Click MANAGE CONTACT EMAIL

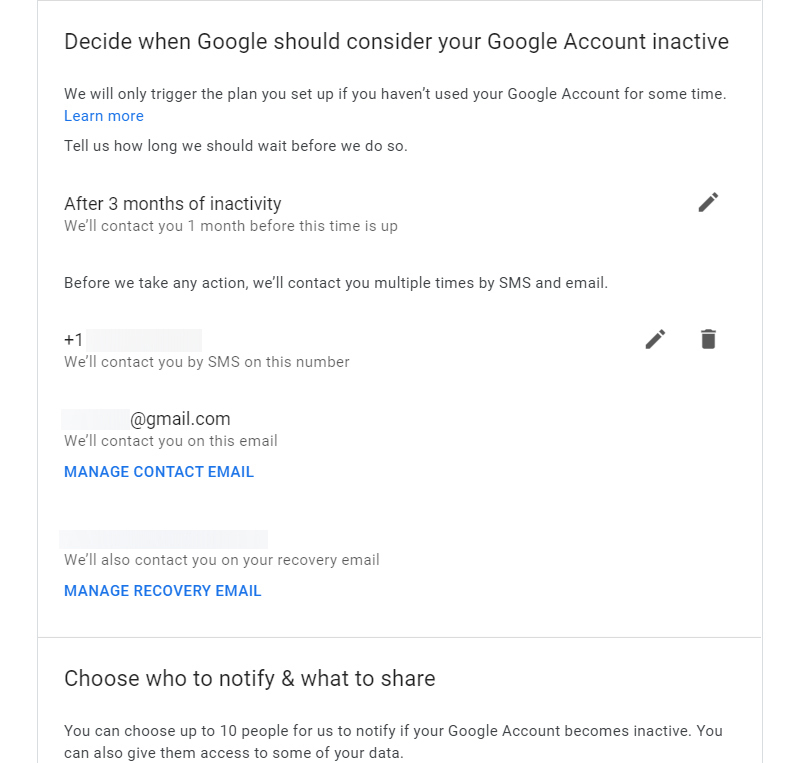pos(159,472)
